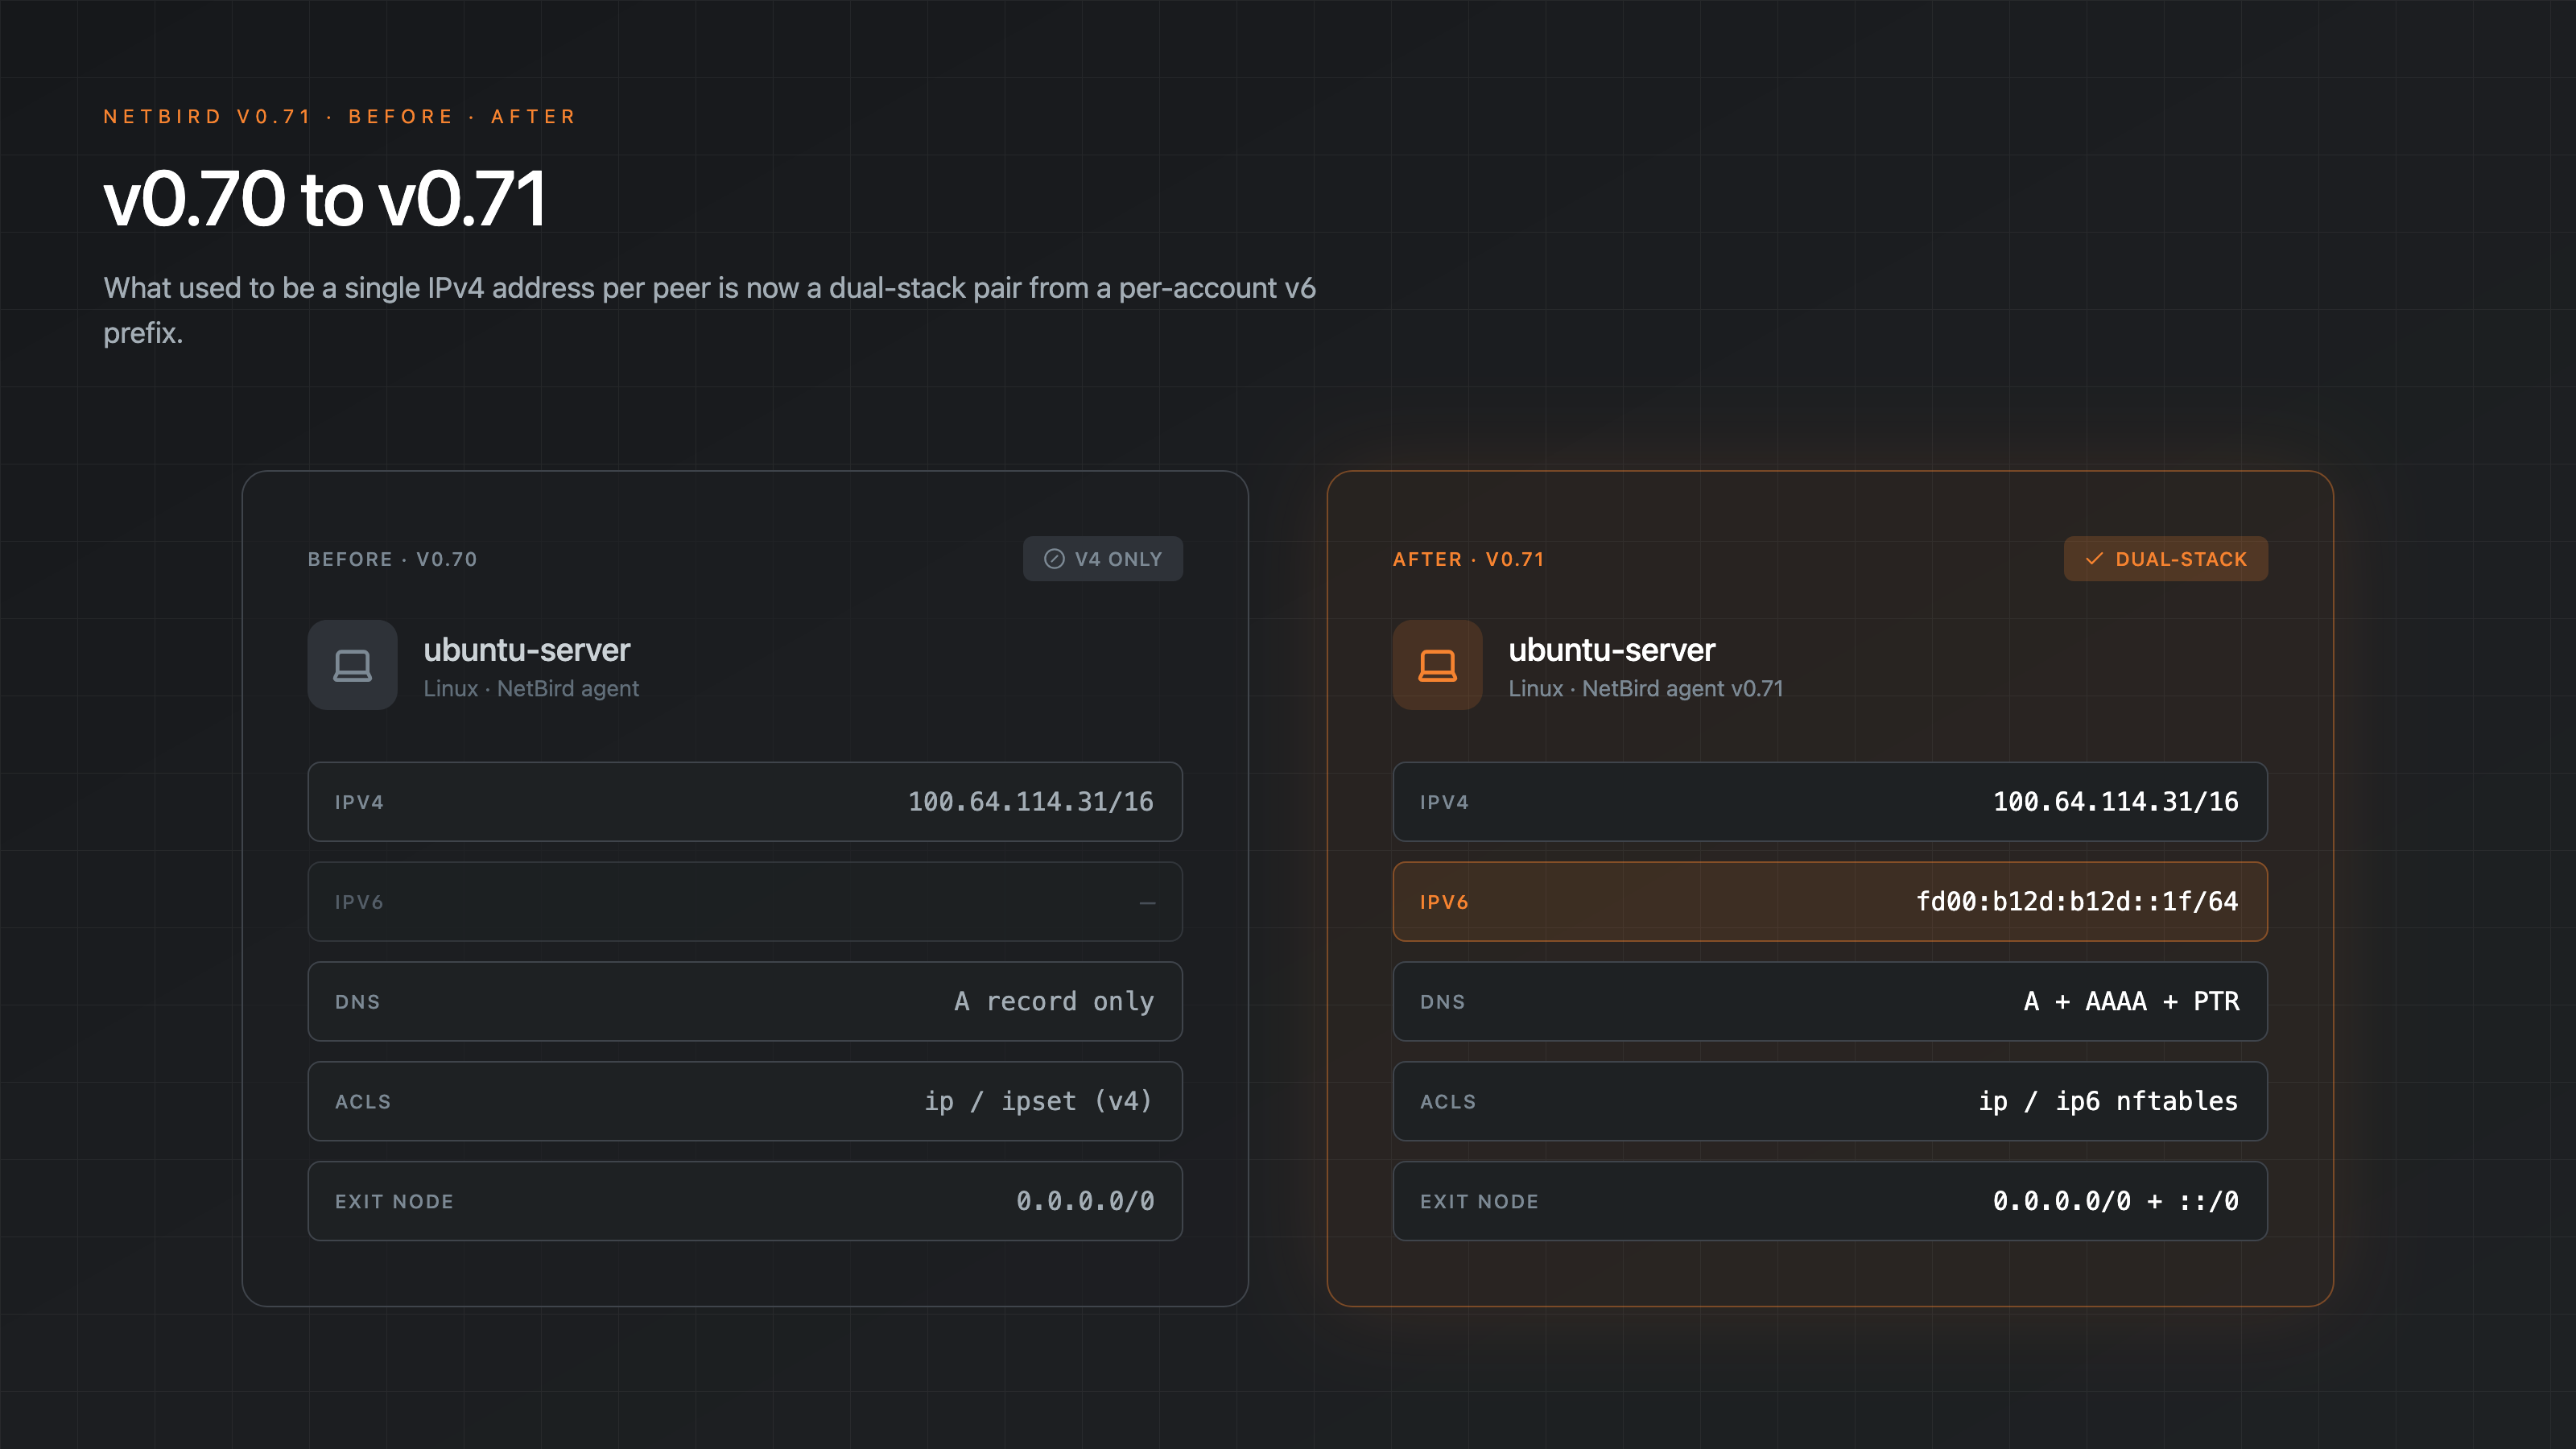The height and width of the screenshot is (1449, 2576).
Task: Click 'NETBIRD V0.71 · BEFORE · AFTER' overline
Action: coord(340,117)
